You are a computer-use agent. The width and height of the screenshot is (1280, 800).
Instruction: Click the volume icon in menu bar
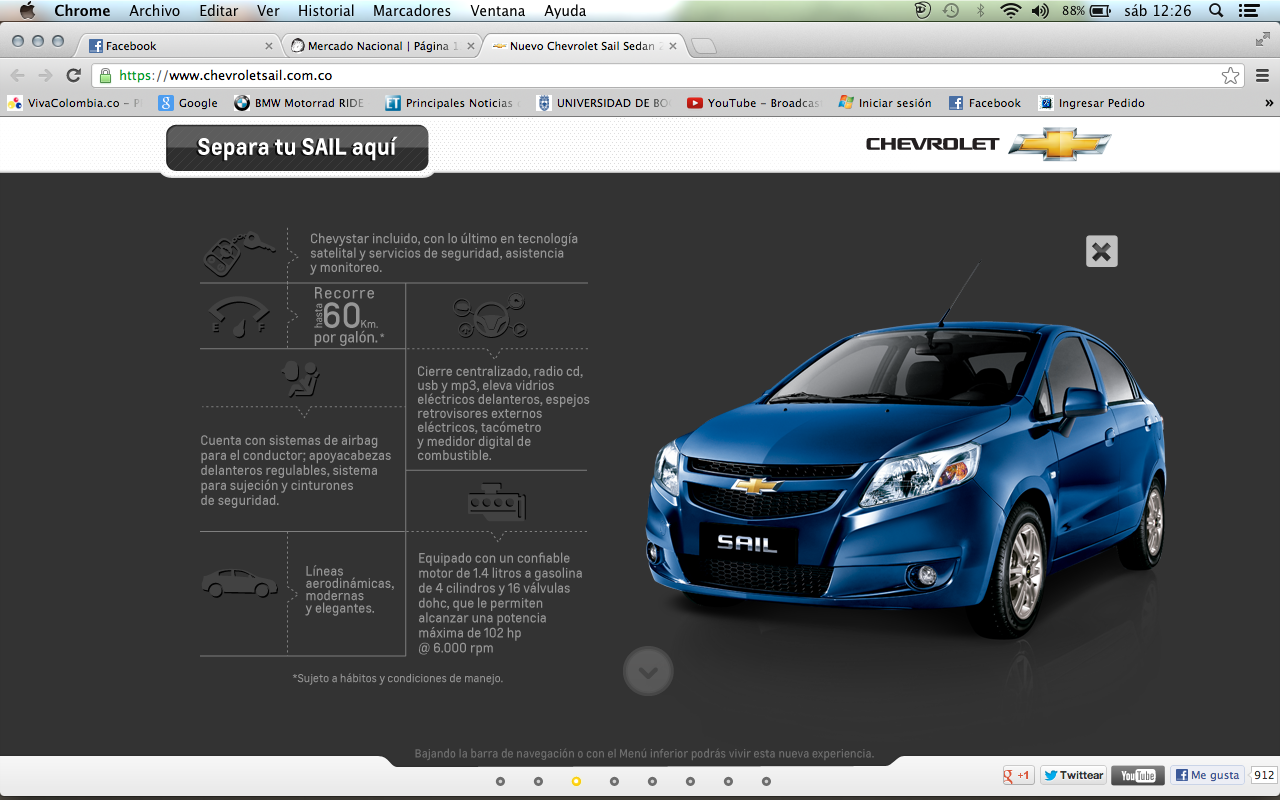1041,11
